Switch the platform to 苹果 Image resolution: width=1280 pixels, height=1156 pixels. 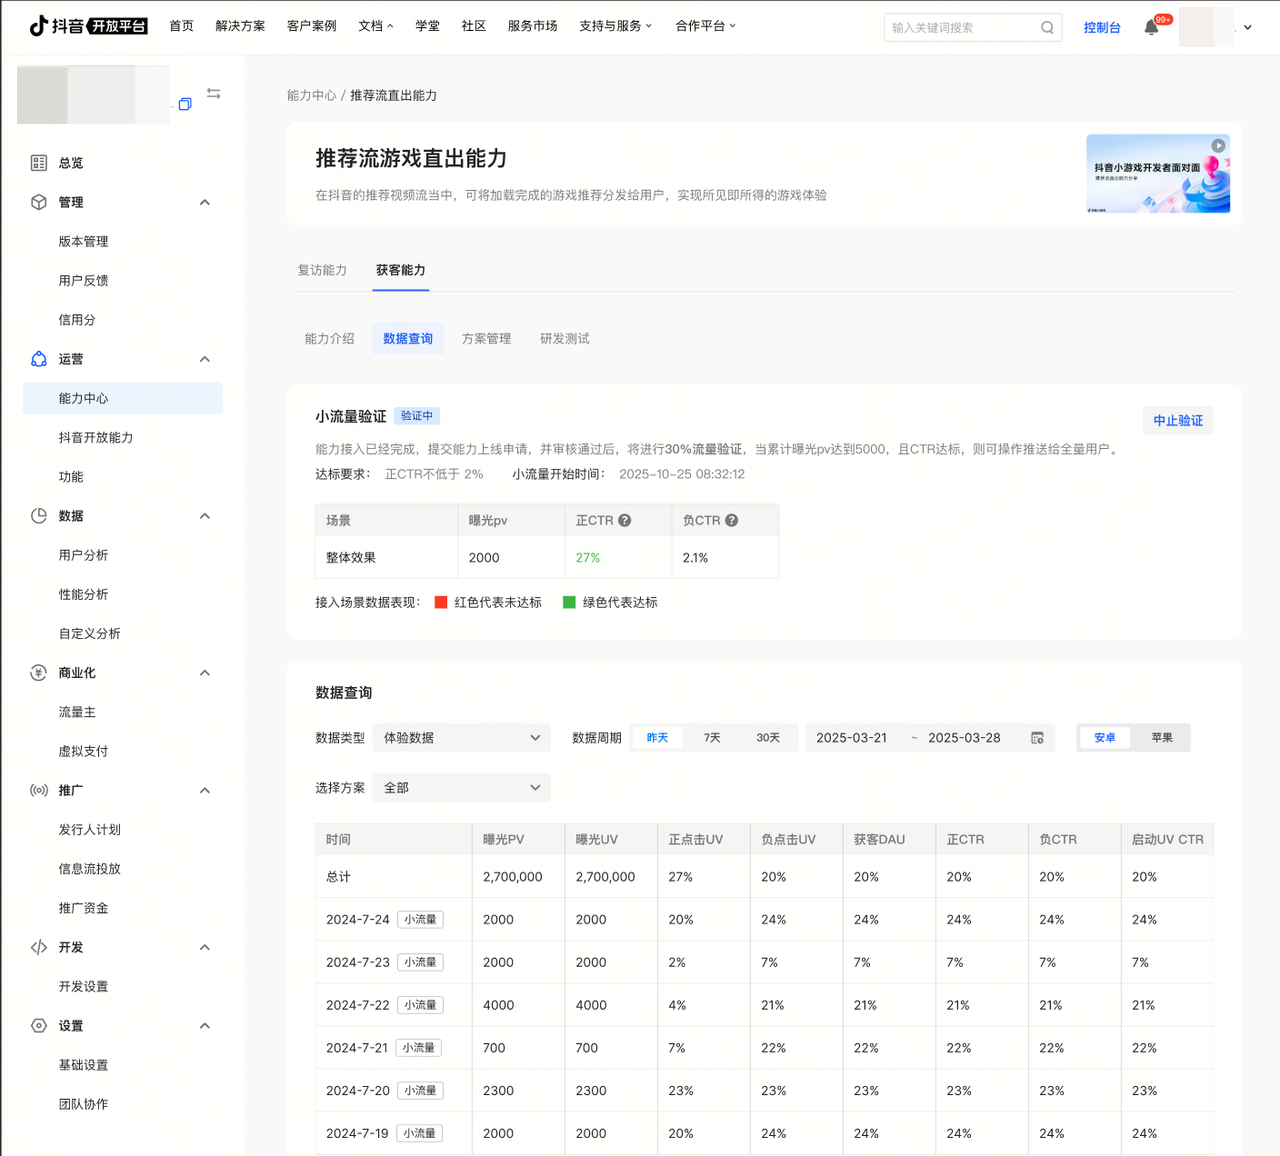click(1161, 738)
